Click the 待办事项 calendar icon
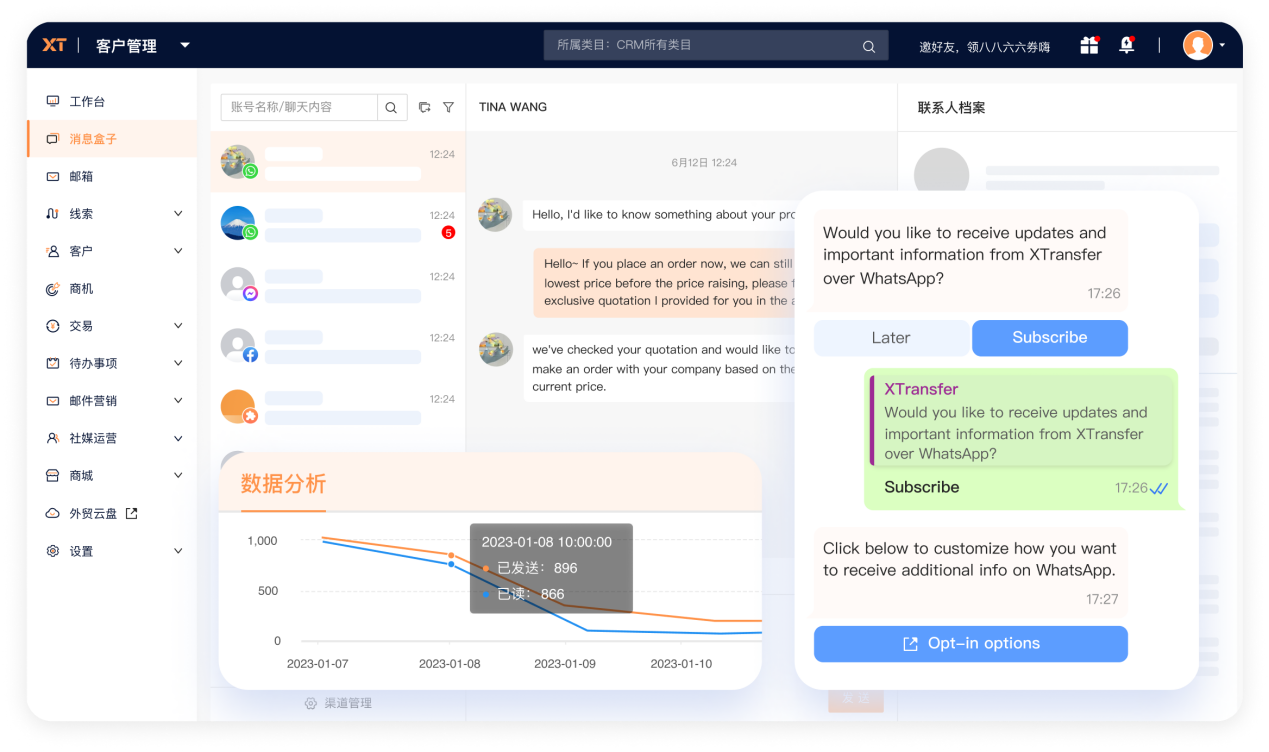1269x752 pixels. (x=53, y=363)
